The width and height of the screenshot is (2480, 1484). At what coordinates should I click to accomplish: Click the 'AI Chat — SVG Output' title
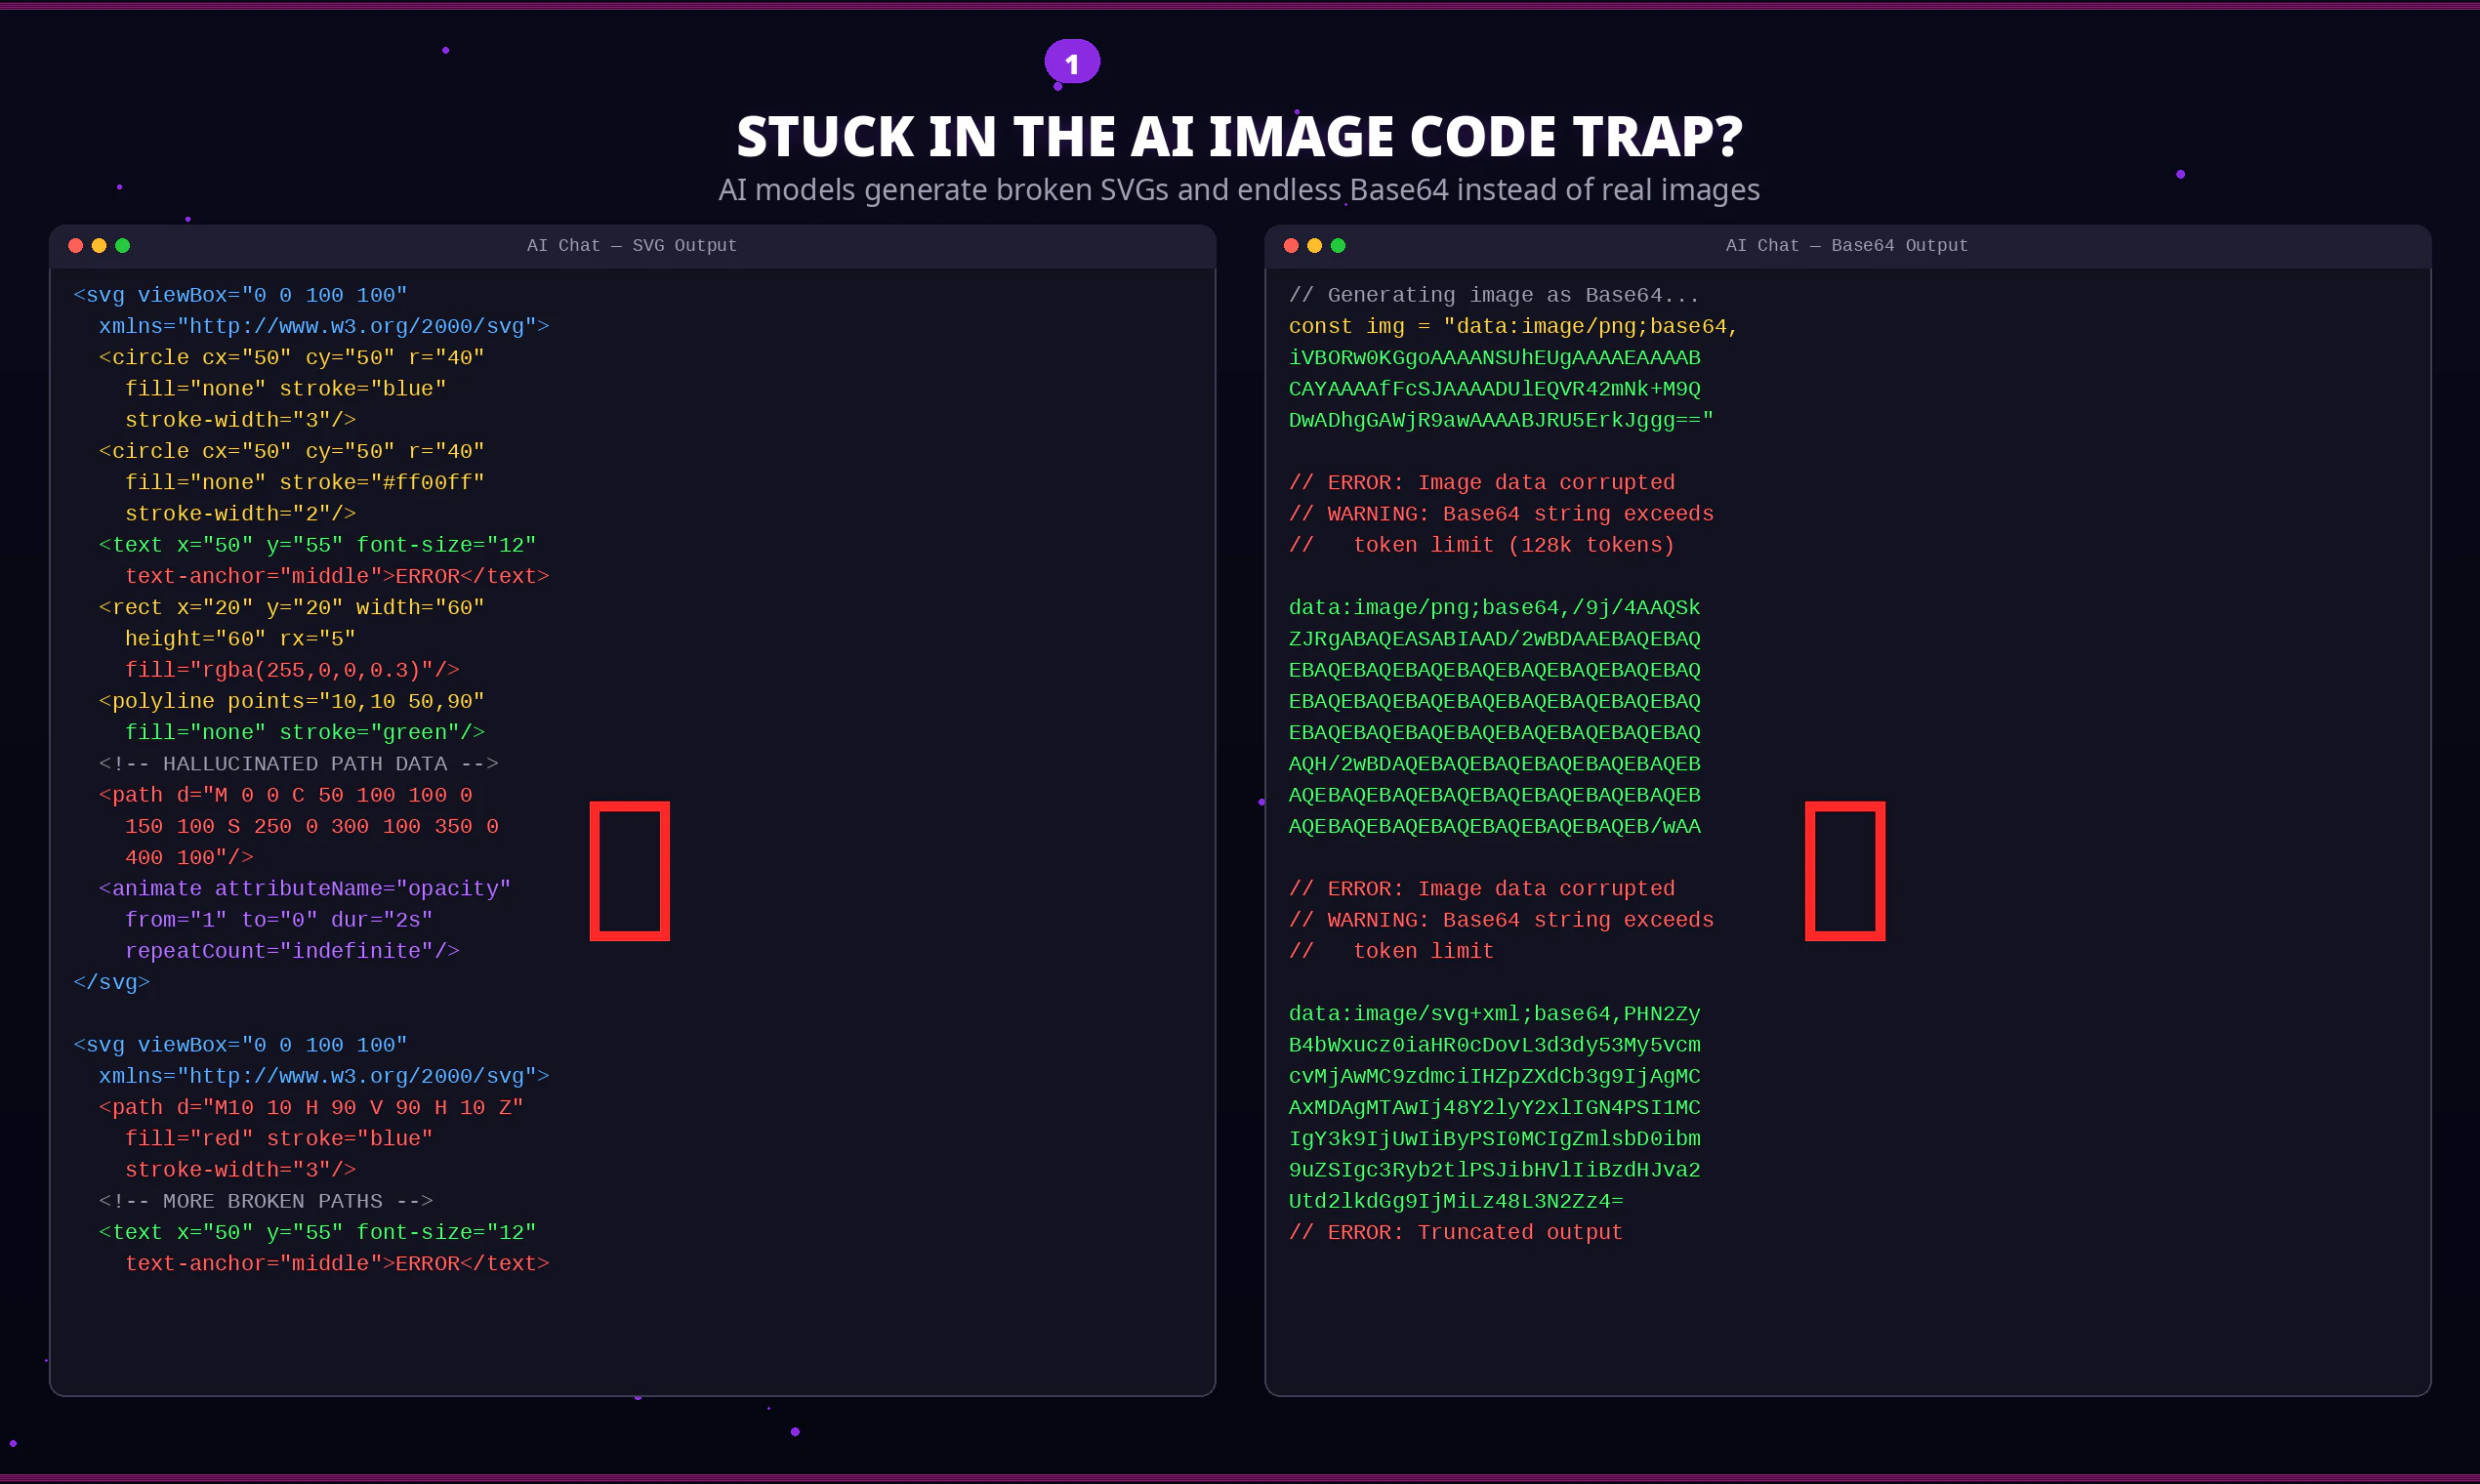click(632, 246)
